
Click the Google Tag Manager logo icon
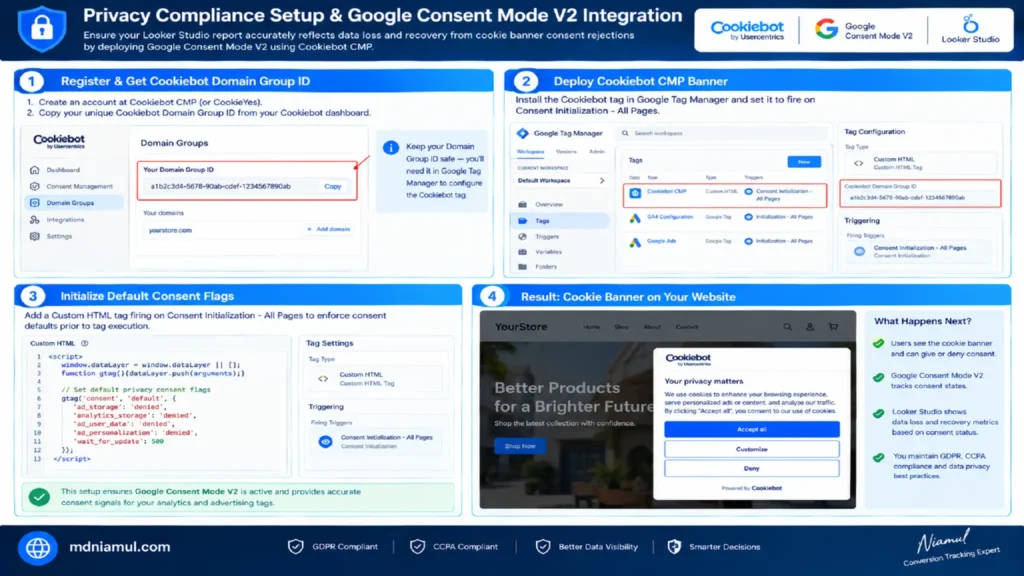click(522, 133)
